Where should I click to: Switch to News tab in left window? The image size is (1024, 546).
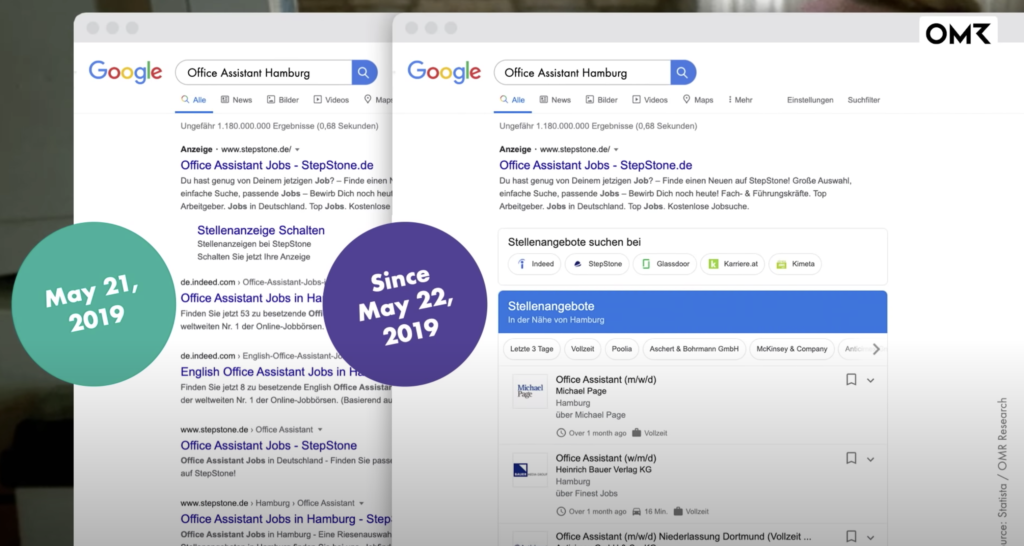coord(236,100)
